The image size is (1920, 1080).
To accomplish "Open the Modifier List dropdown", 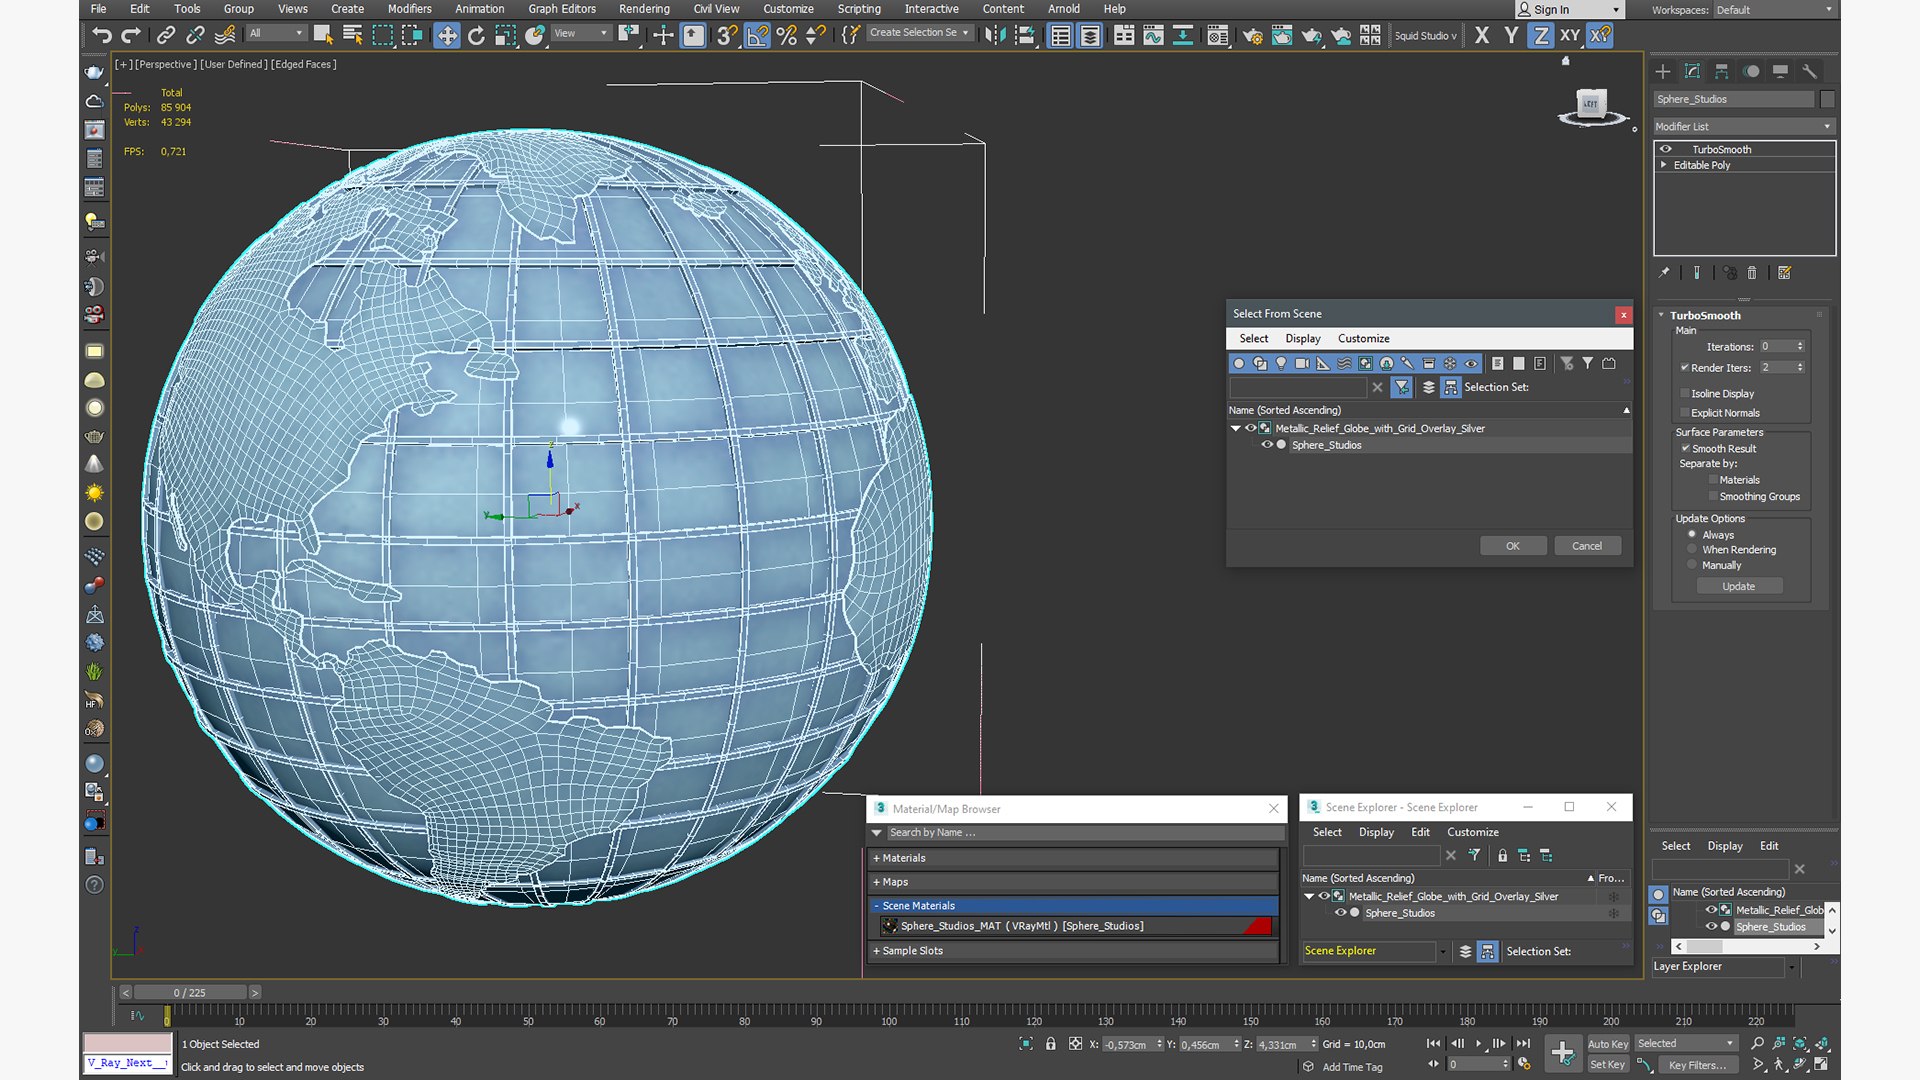I will pos(1743,127).
